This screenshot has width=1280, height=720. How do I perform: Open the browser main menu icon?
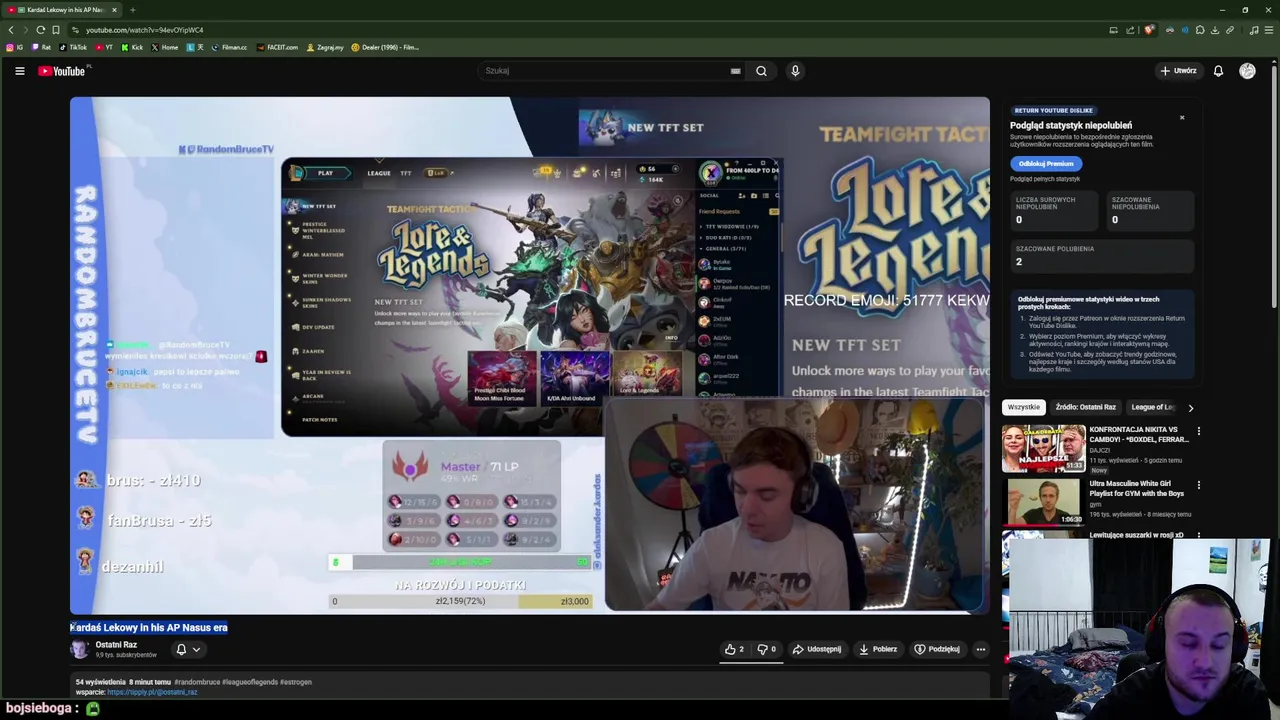[x=1269, y=30]
